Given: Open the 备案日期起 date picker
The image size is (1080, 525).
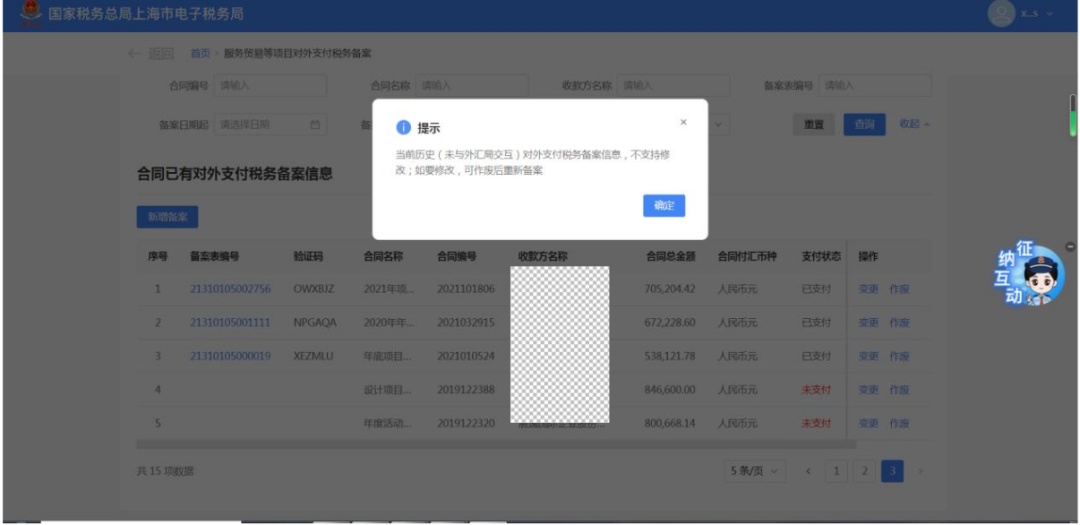Looking at the screenshot, I should point(270,125).
